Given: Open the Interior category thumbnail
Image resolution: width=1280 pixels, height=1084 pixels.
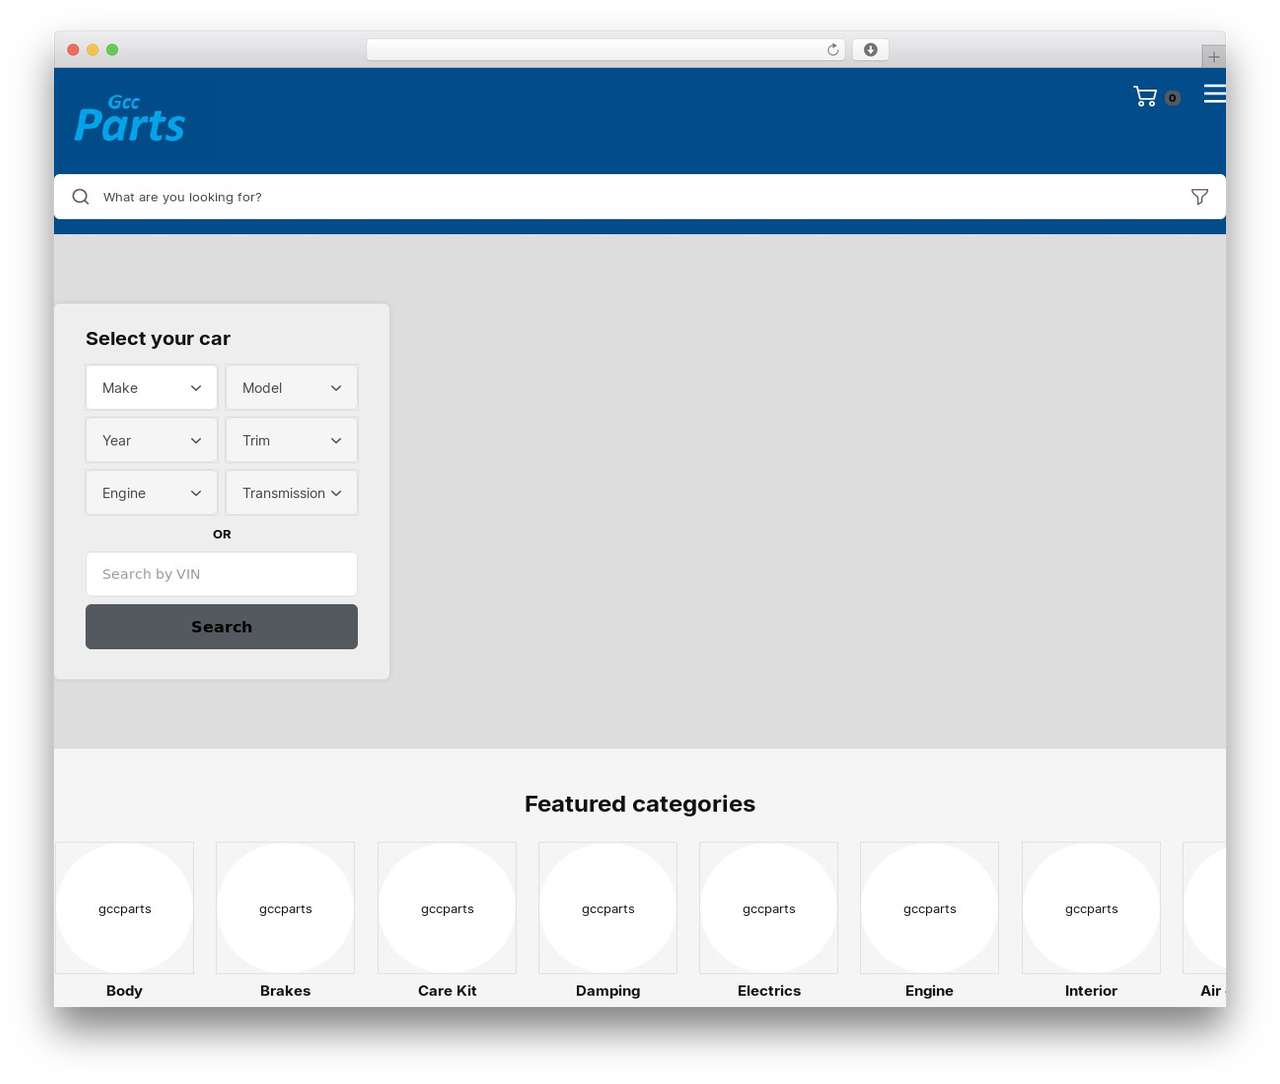Looking at the screenshot, I should click(1091, 908).
